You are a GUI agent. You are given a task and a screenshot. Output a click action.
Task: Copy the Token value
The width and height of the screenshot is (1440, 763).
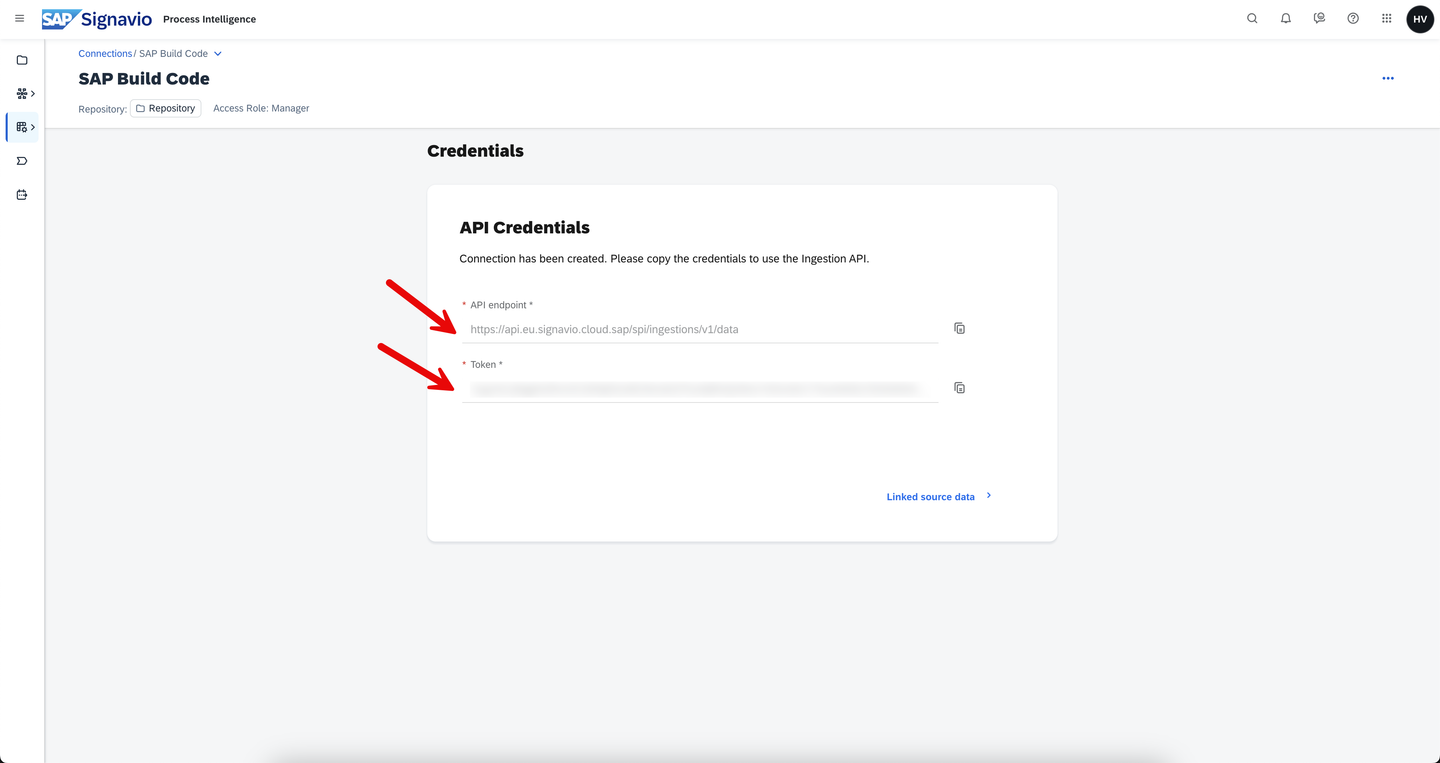[x=960, y=388]
